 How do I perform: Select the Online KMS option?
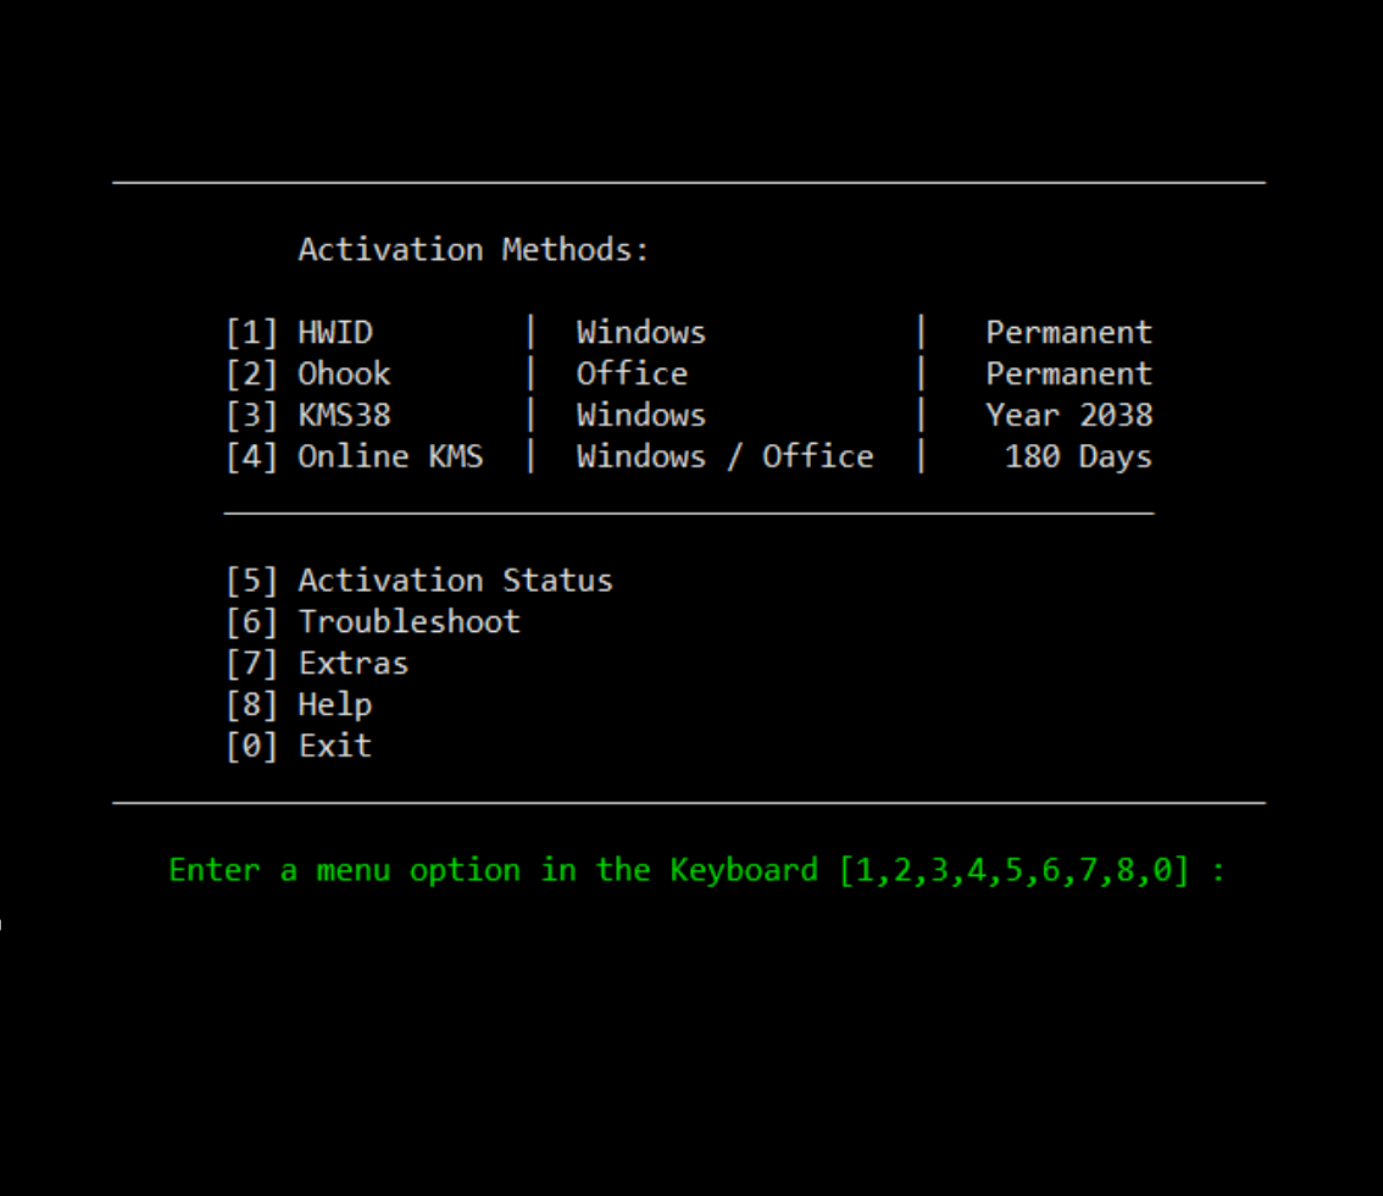tap(355, 457)
